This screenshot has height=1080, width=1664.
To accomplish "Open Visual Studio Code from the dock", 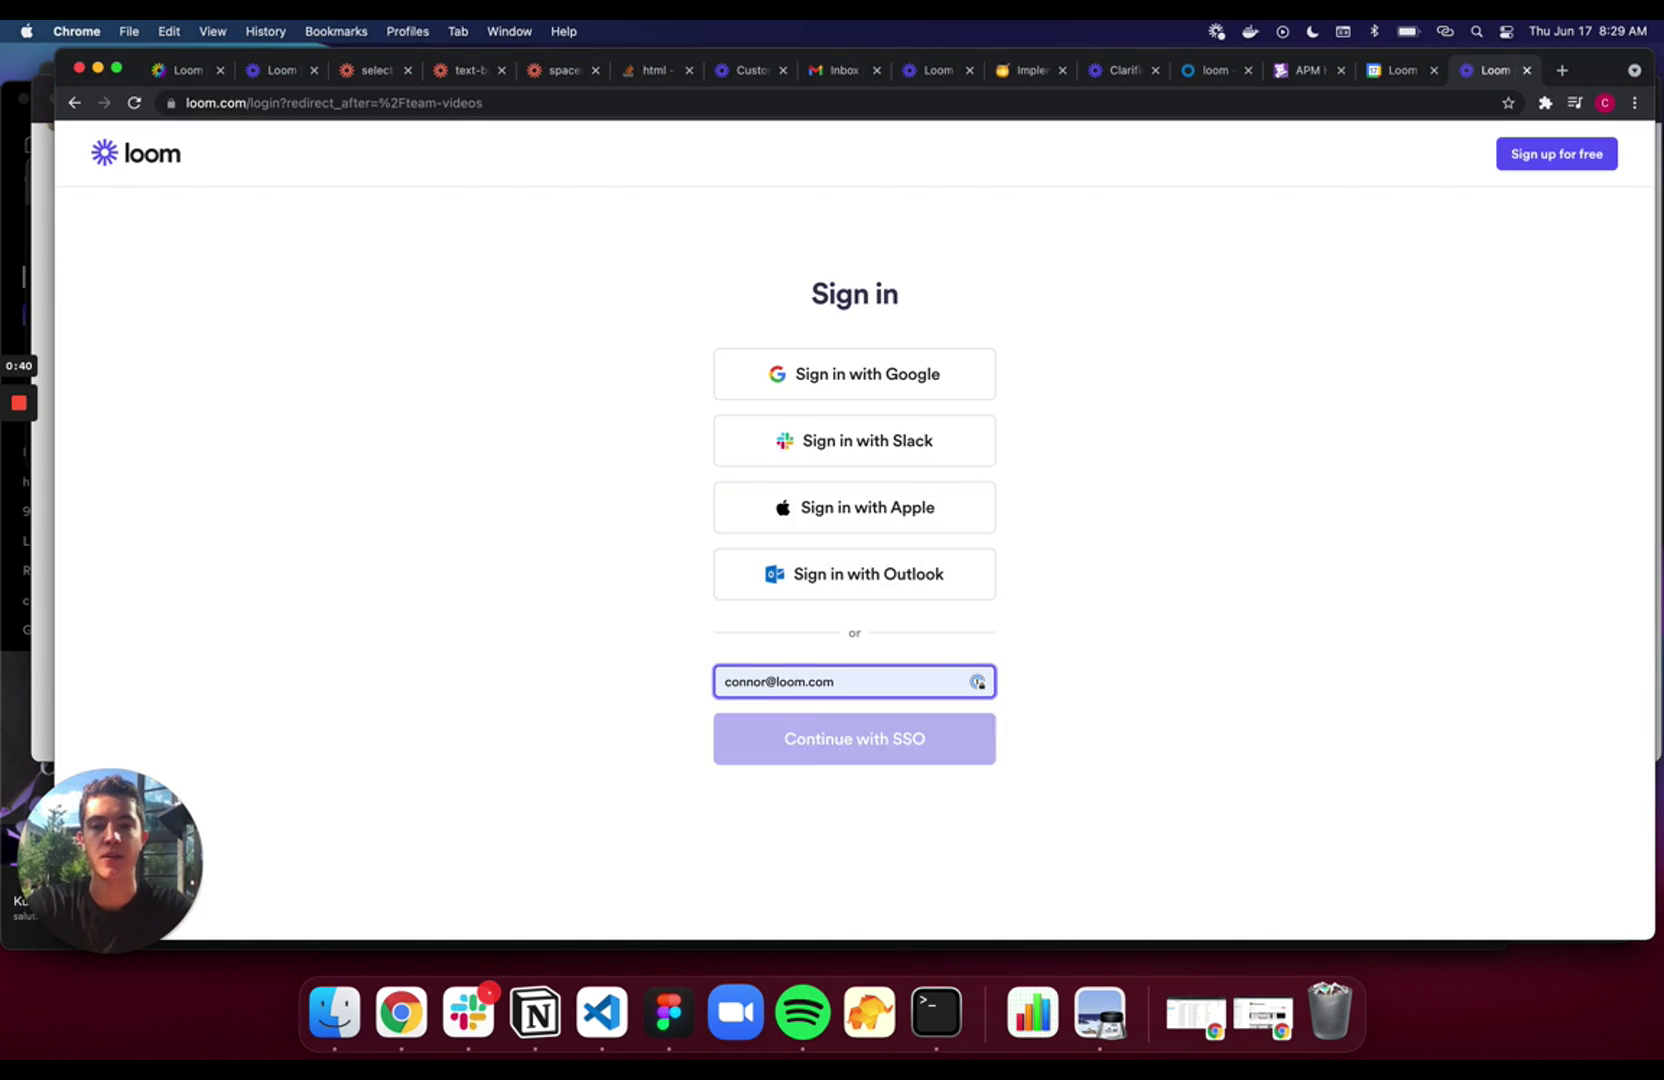I will (602, 1012).
